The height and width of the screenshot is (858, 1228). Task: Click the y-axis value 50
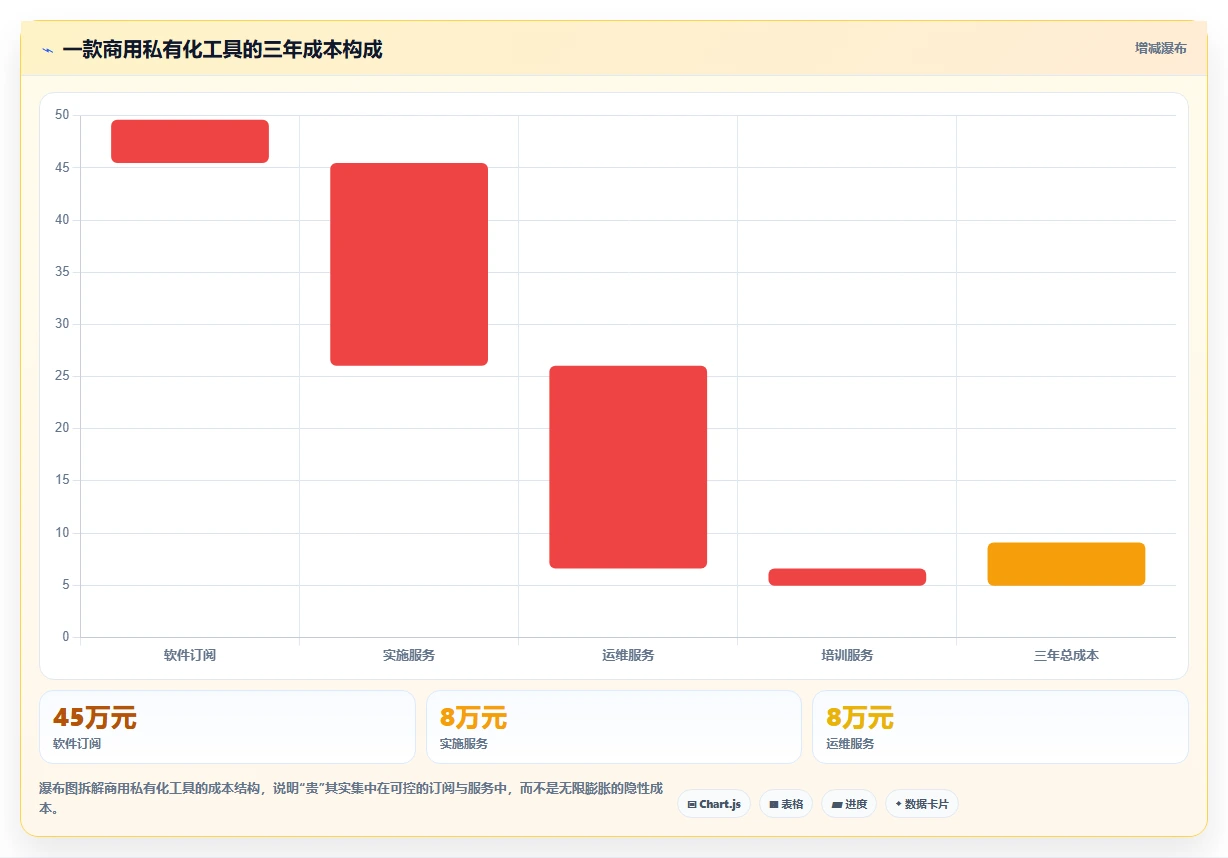(62, 115)
